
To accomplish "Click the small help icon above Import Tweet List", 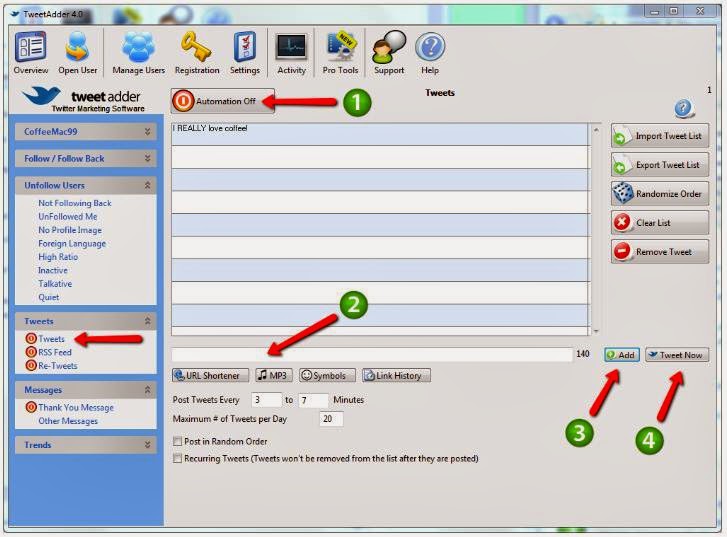I will coord(684,109).
